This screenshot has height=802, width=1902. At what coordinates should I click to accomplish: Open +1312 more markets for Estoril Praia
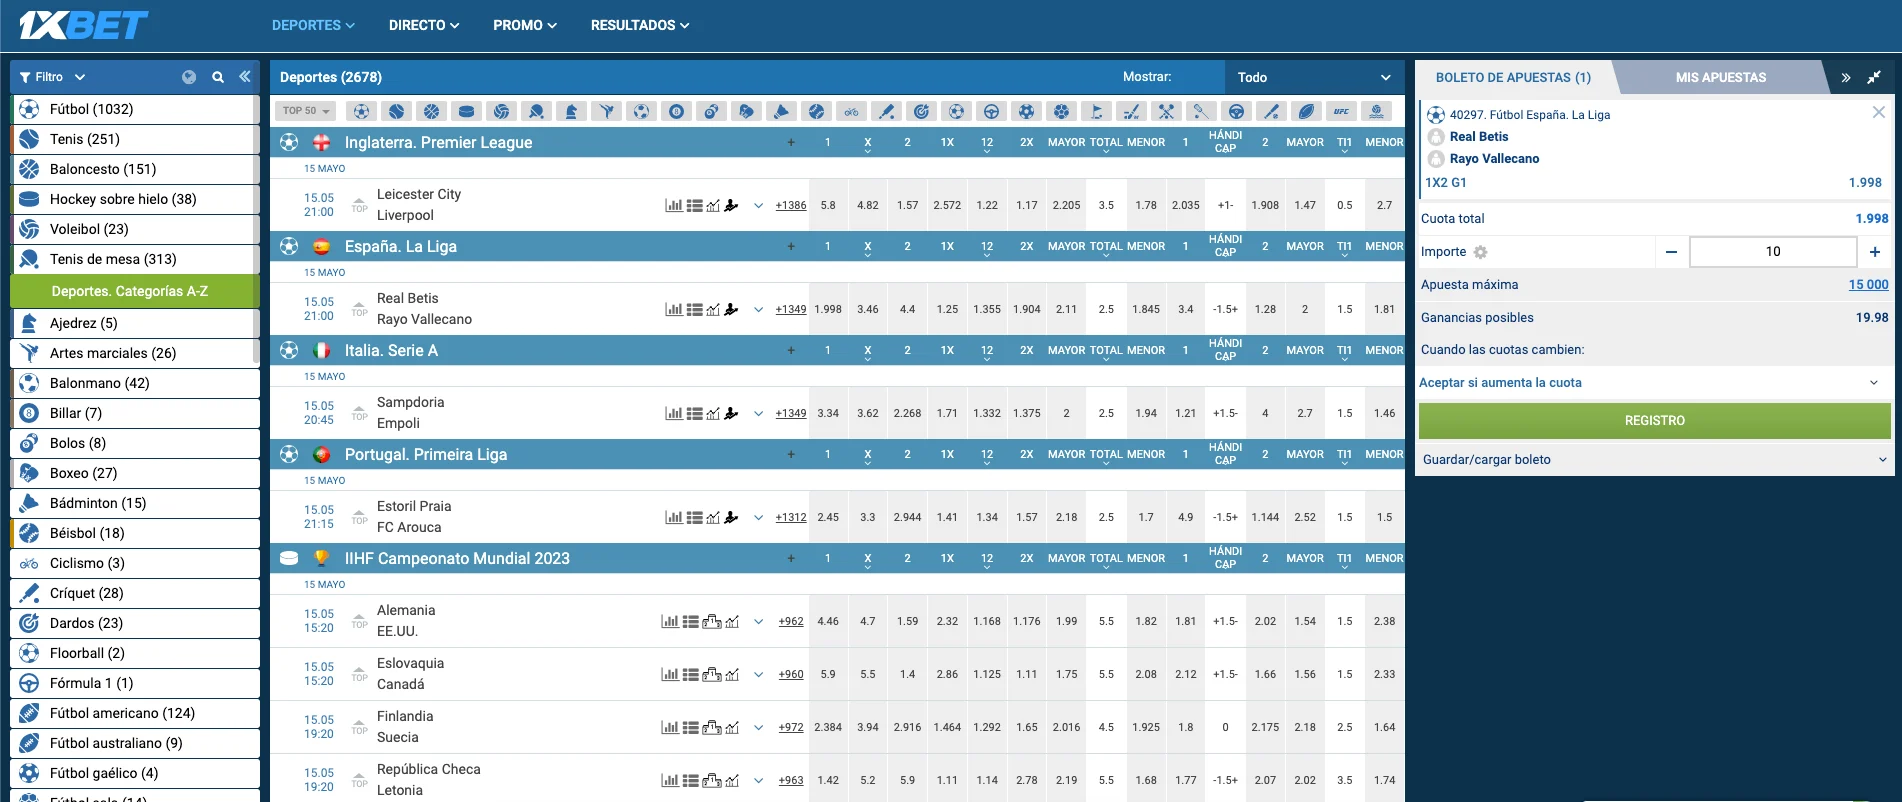tap(791, 517)
